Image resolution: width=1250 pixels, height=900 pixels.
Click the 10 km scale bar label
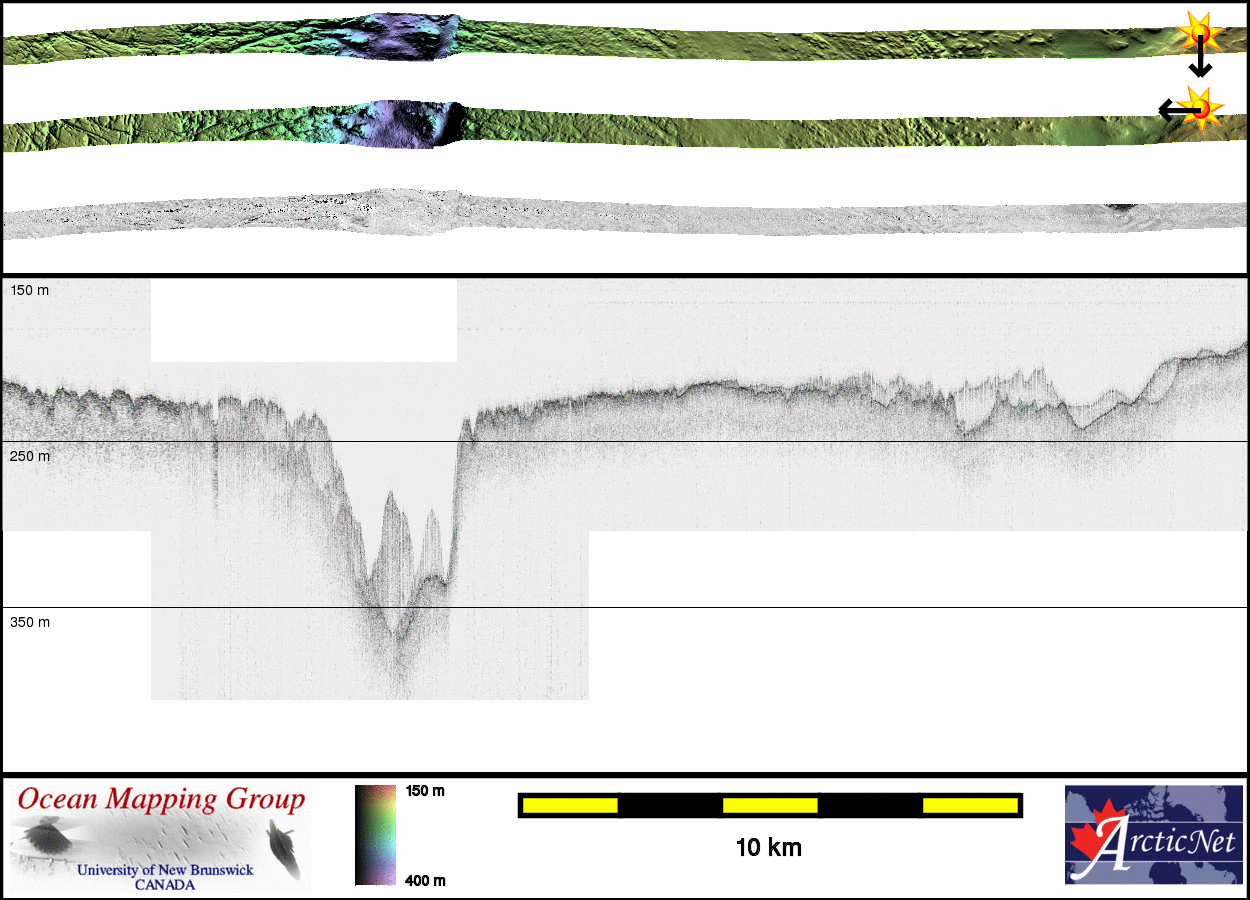pyautogui.click(x=768, y=848)
